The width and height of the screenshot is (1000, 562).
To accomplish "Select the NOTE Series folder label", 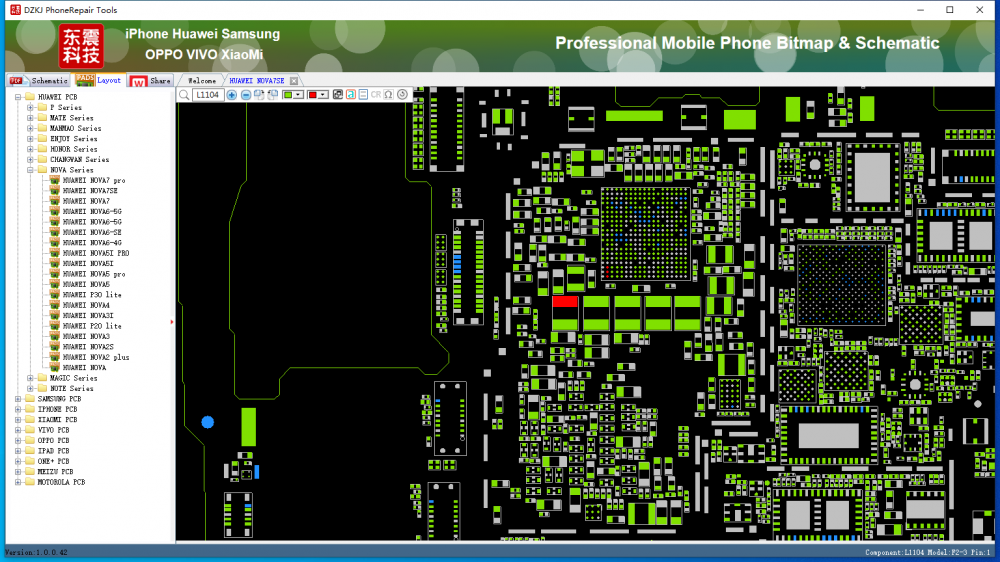I will coord(71,388).
